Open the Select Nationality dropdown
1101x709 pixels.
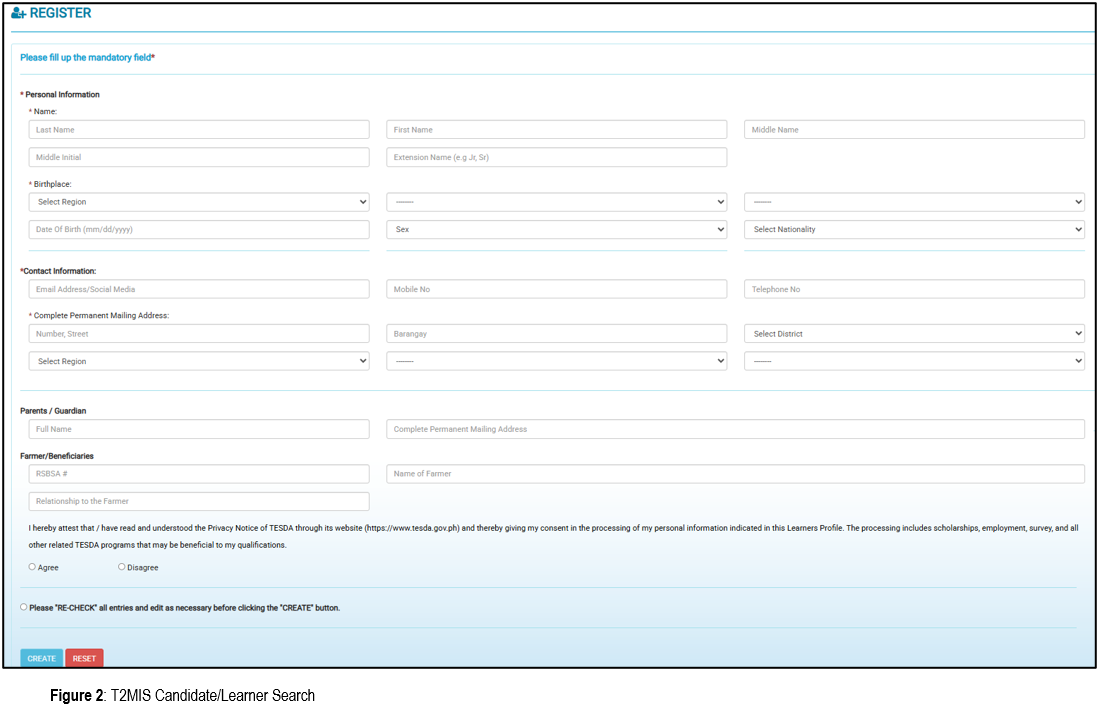tap(914, 230)
